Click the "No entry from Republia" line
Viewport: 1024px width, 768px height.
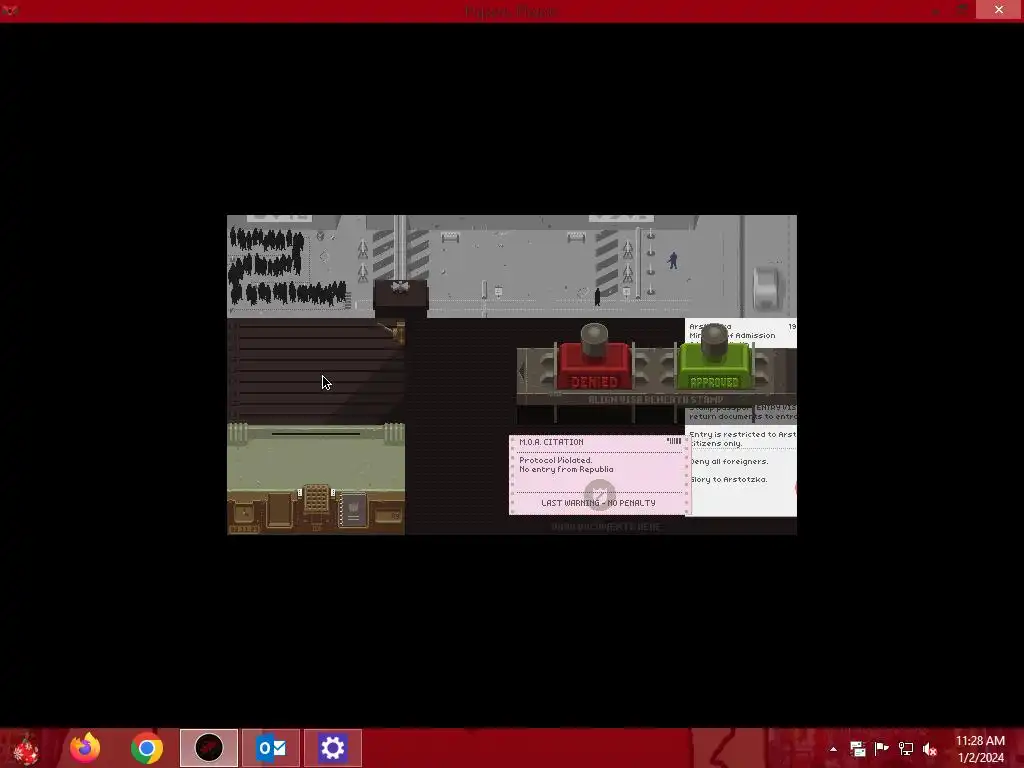click(x=566, y=469)
